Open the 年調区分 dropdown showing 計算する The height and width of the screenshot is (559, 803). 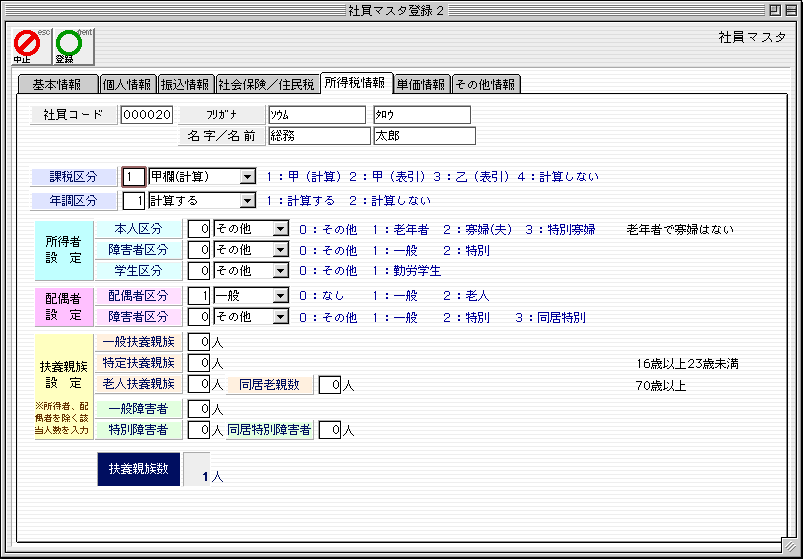pos(202,201)
